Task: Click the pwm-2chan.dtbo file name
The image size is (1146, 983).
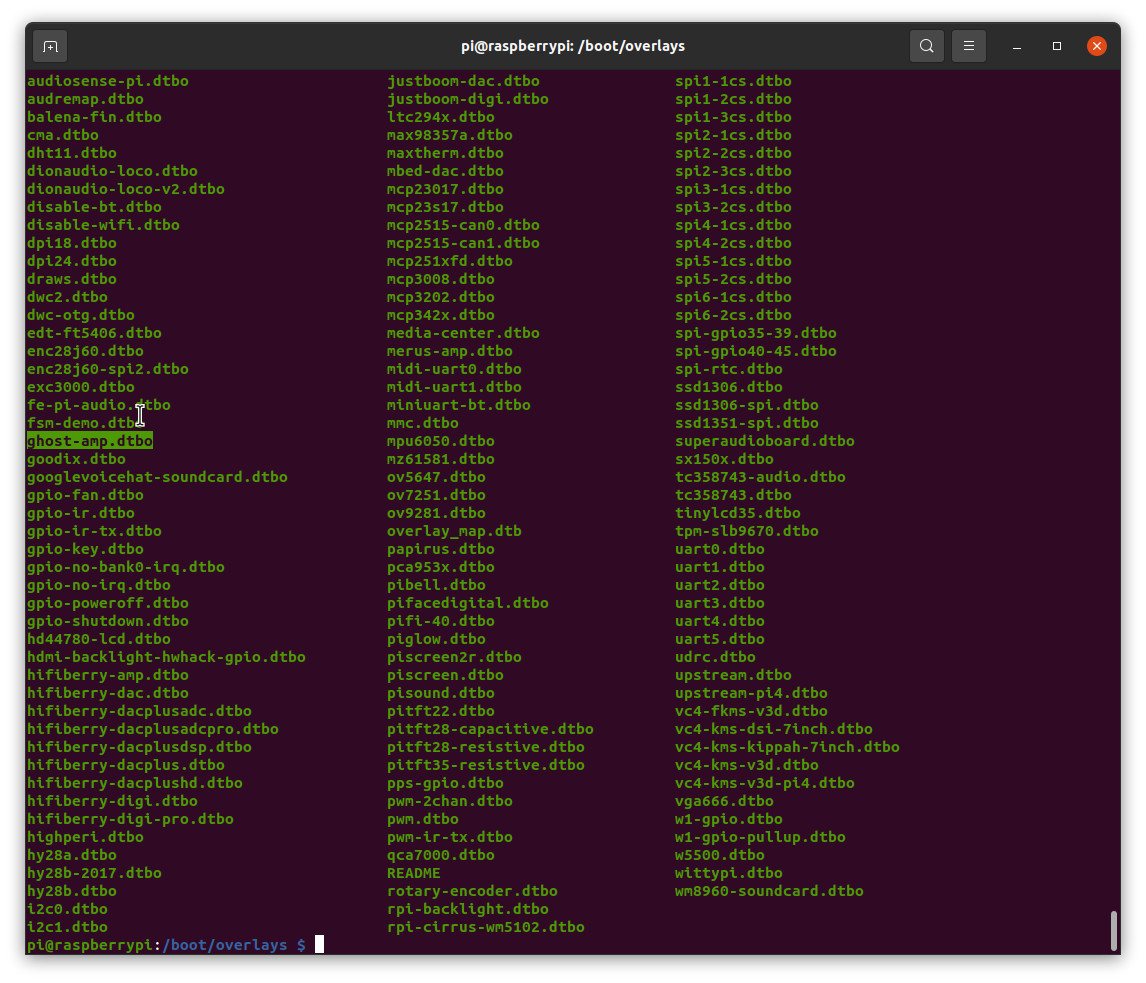Action: coord(449,801)
